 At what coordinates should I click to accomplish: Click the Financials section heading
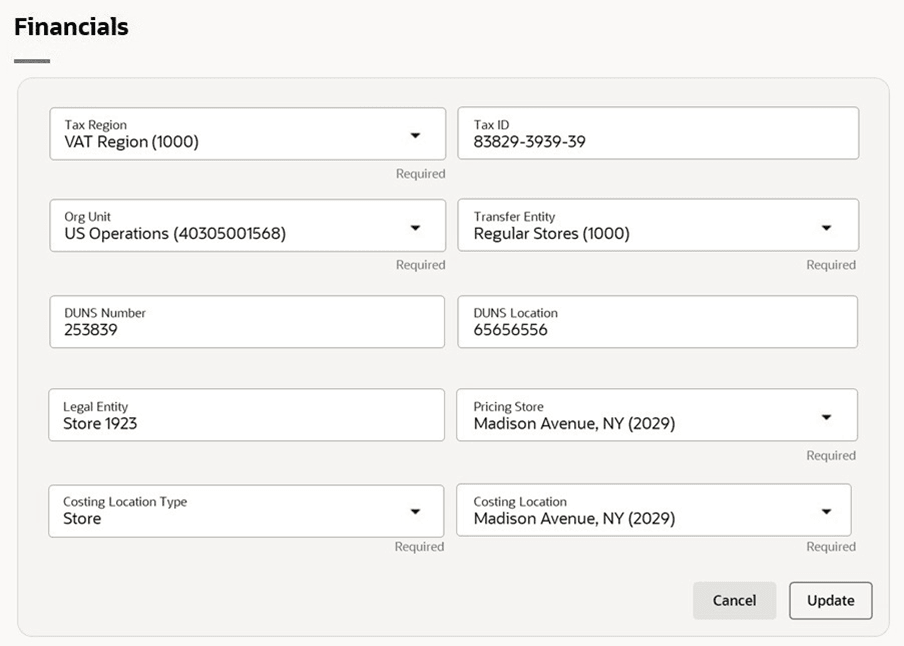[x=71, y=27]
